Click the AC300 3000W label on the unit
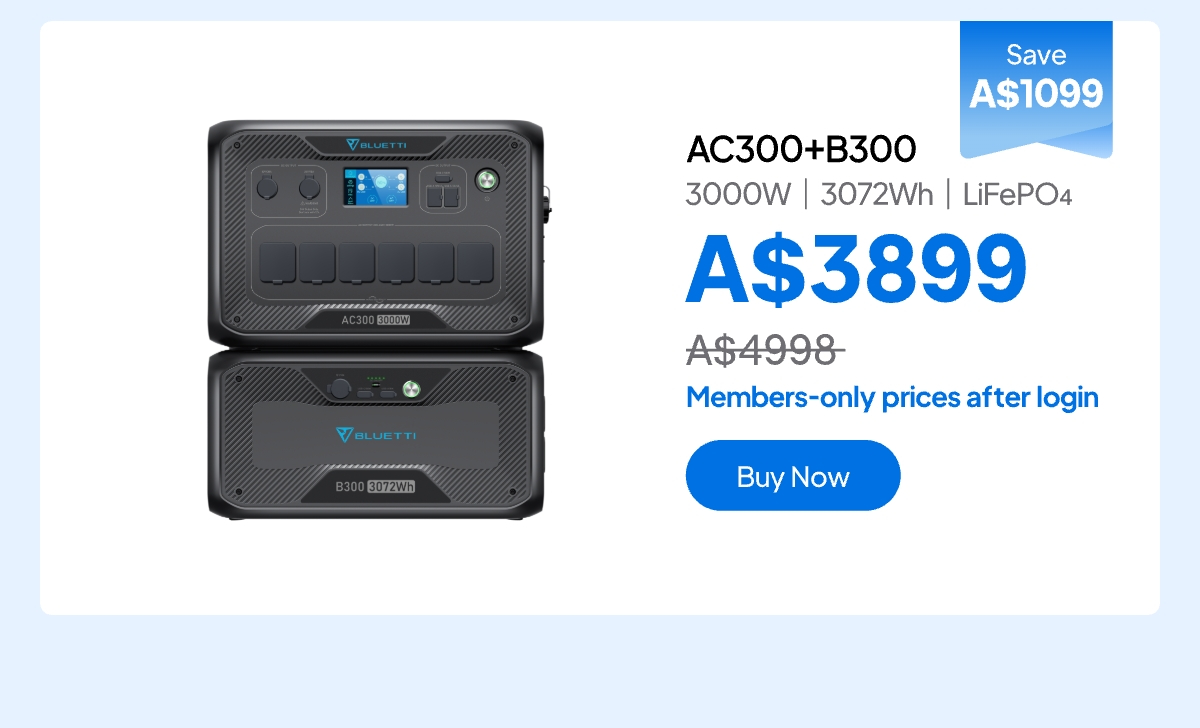This screenshot has height=728, width=1200. point(376,320)
